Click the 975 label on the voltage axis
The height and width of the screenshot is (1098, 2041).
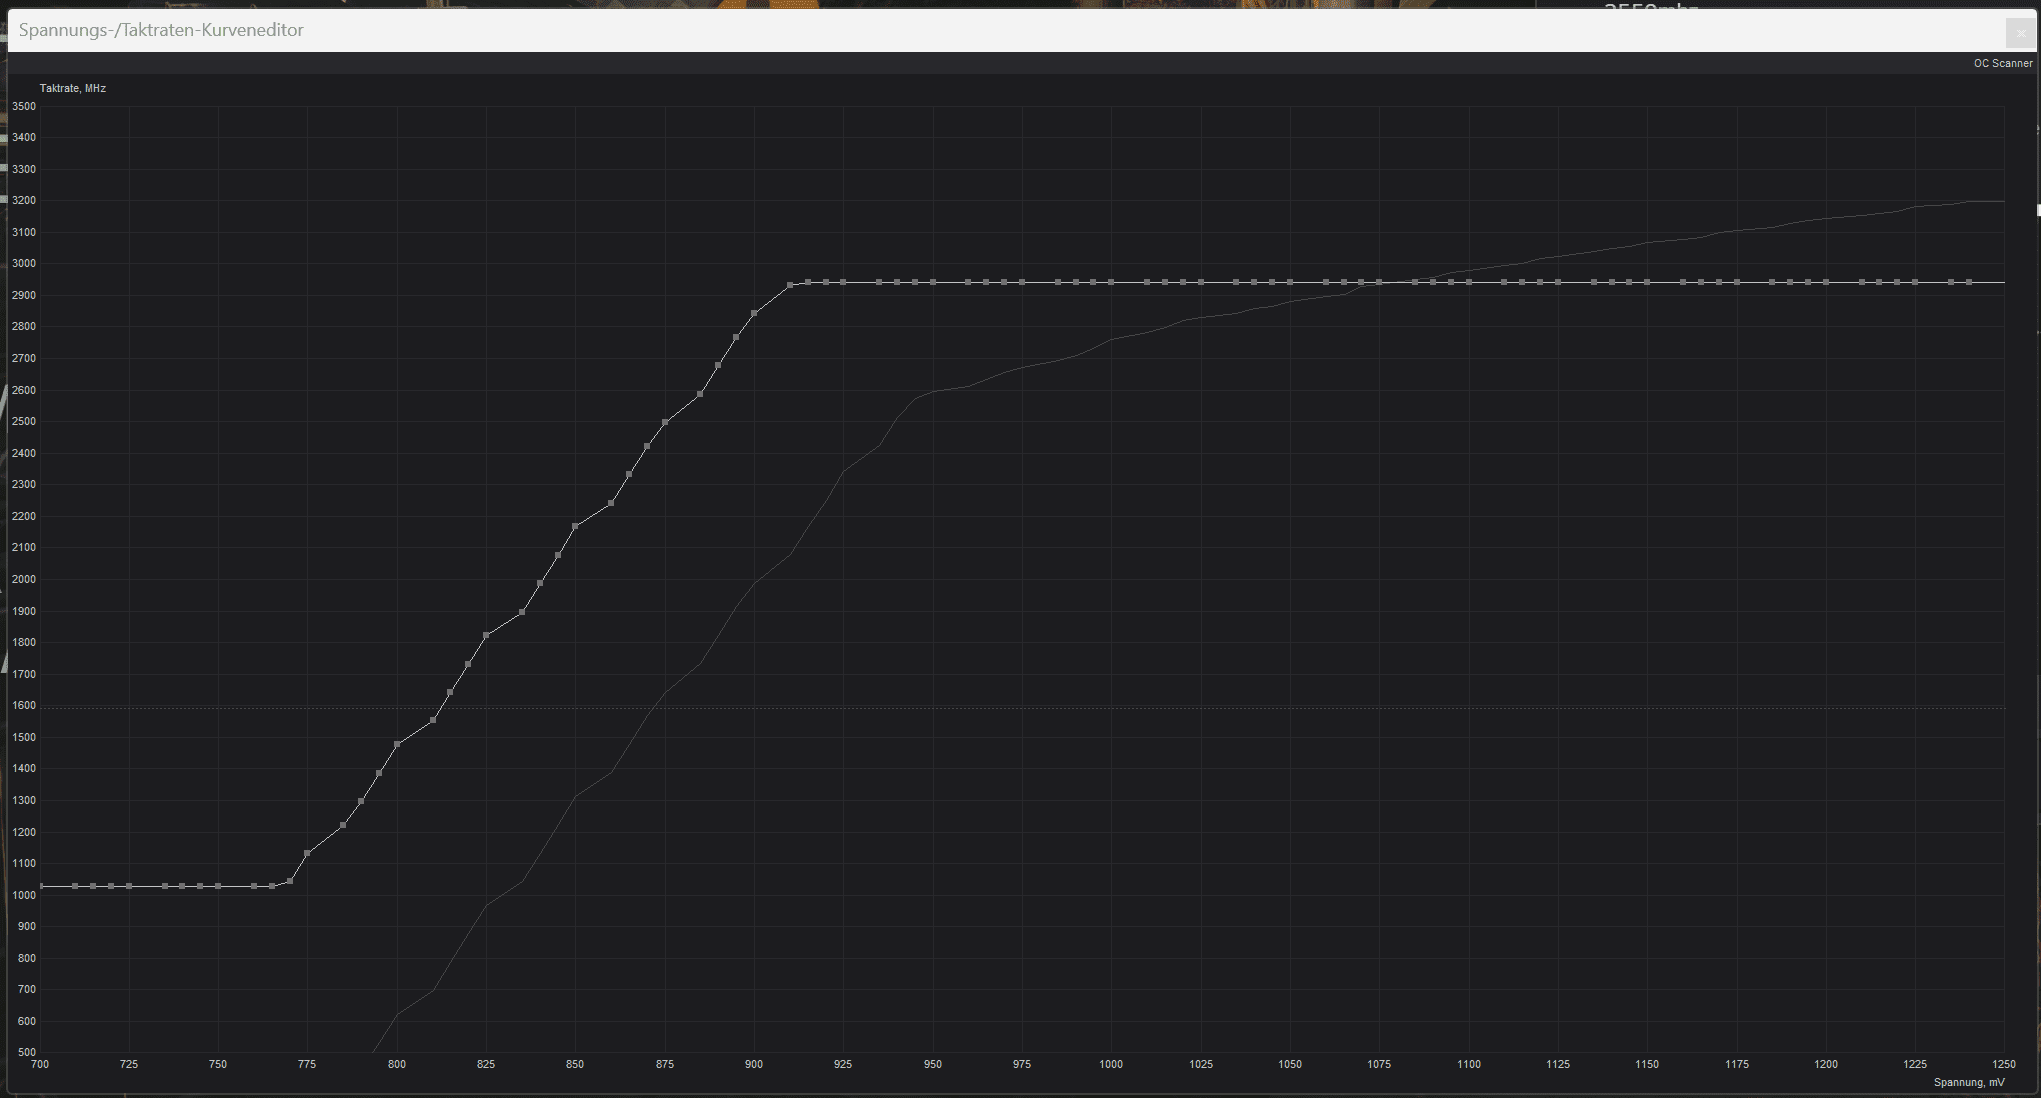[1022, 1064]
